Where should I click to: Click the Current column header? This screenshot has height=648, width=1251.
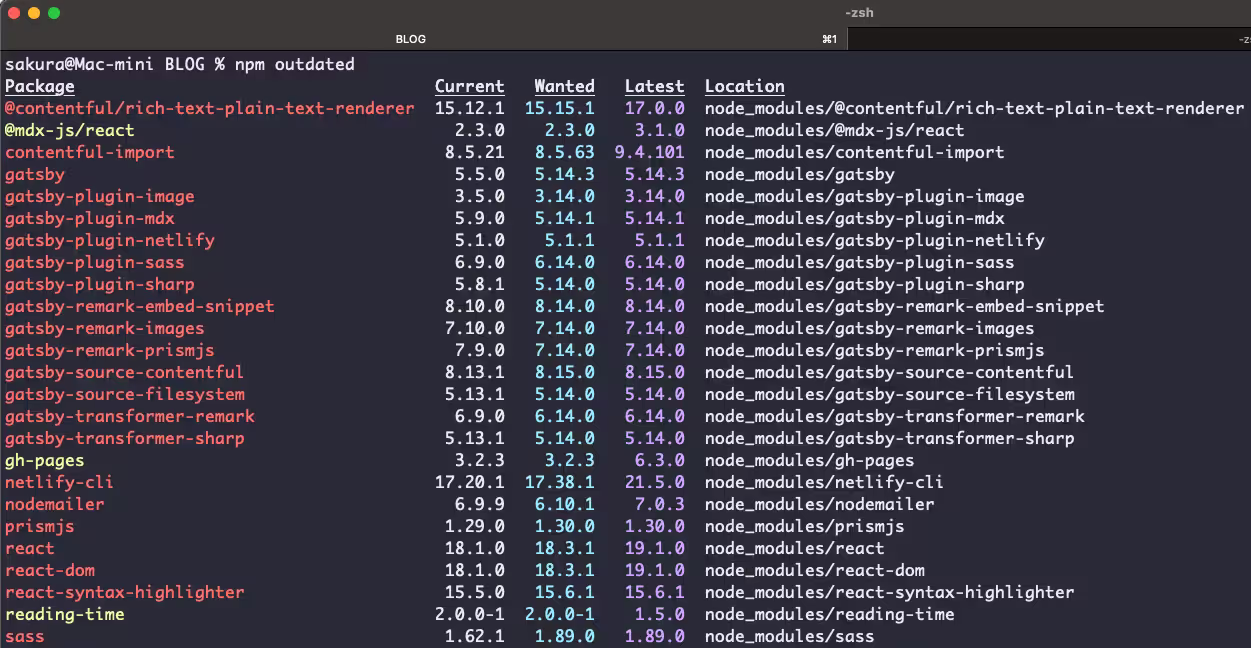[469, 86]
